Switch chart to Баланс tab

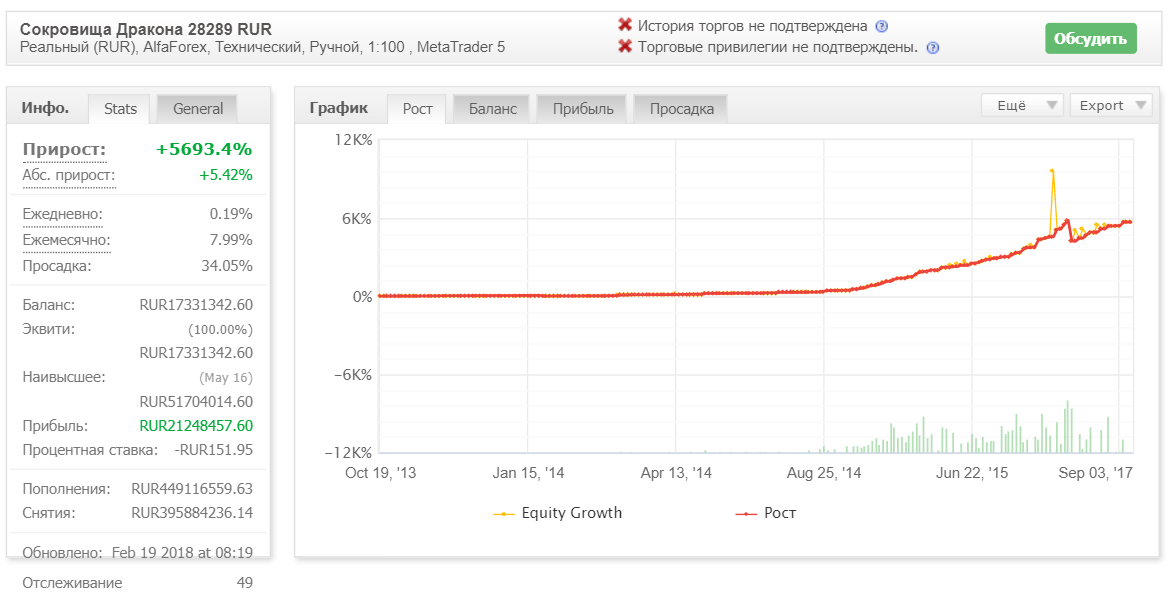(x=493, y=109)
